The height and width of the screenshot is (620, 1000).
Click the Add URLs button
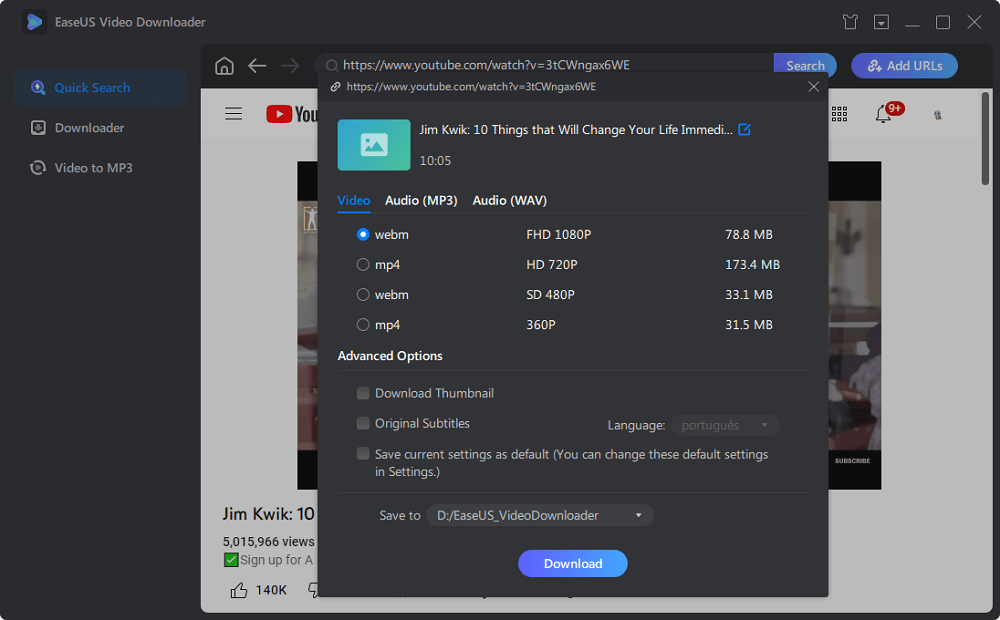click(x=904, y=66)
